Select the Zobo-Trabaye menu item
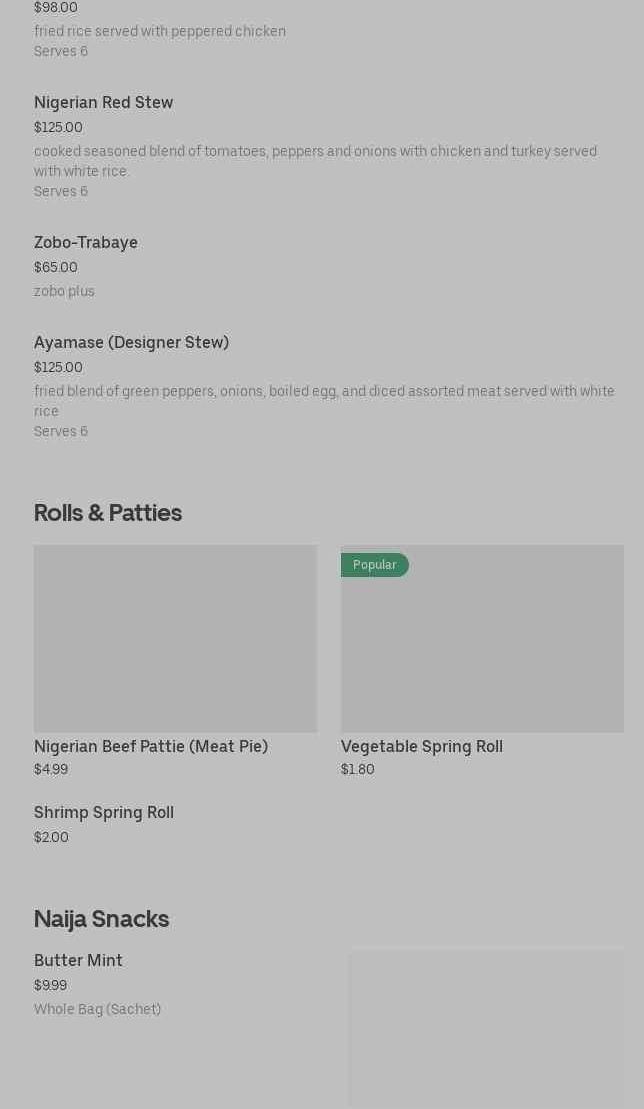The image size is (644, 1109). point(86,242)
